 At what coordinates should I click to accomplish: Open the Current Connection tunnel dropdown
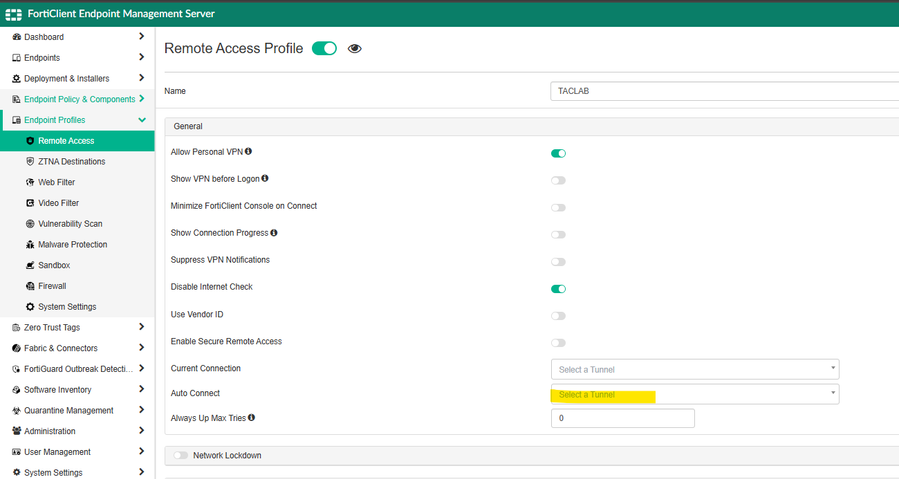[695, 369]
